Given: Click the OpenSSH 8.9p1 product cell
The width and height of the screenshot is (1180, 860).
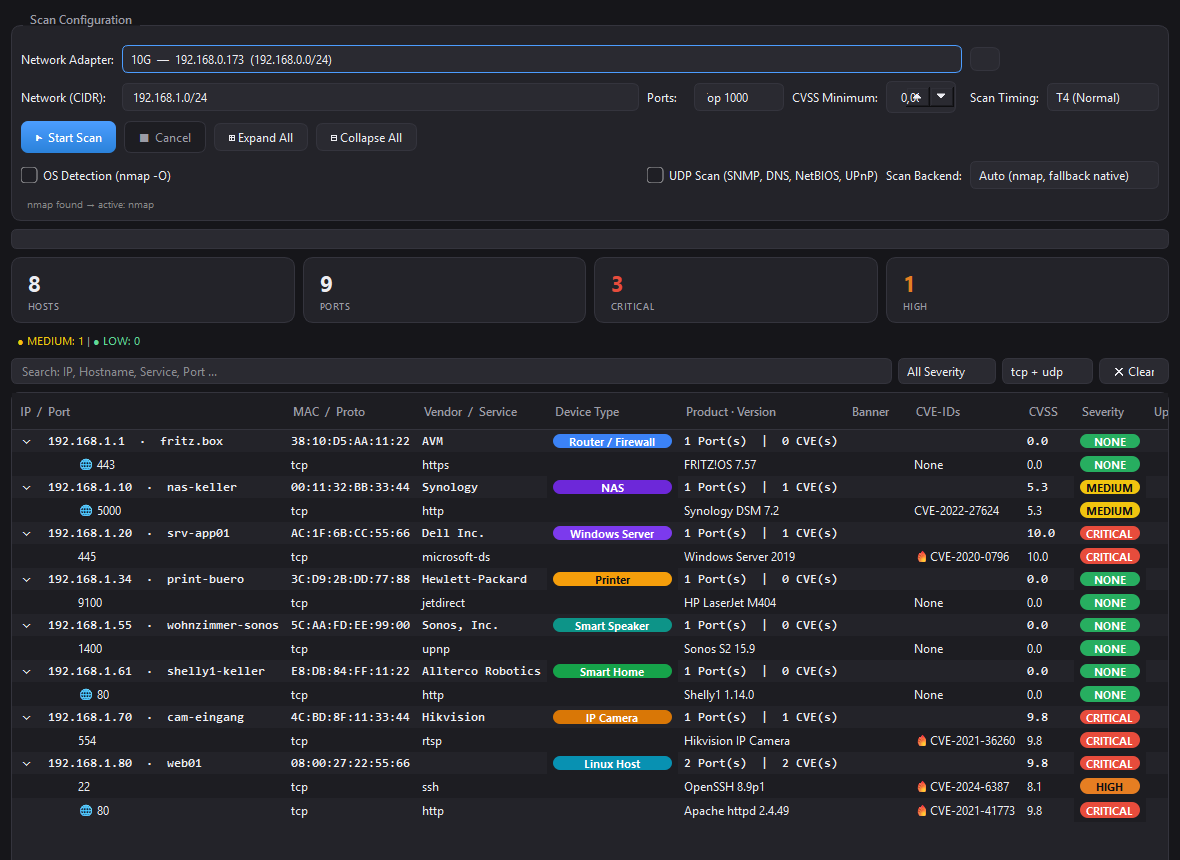Looking at the screenshot, I should click(724, 787).
